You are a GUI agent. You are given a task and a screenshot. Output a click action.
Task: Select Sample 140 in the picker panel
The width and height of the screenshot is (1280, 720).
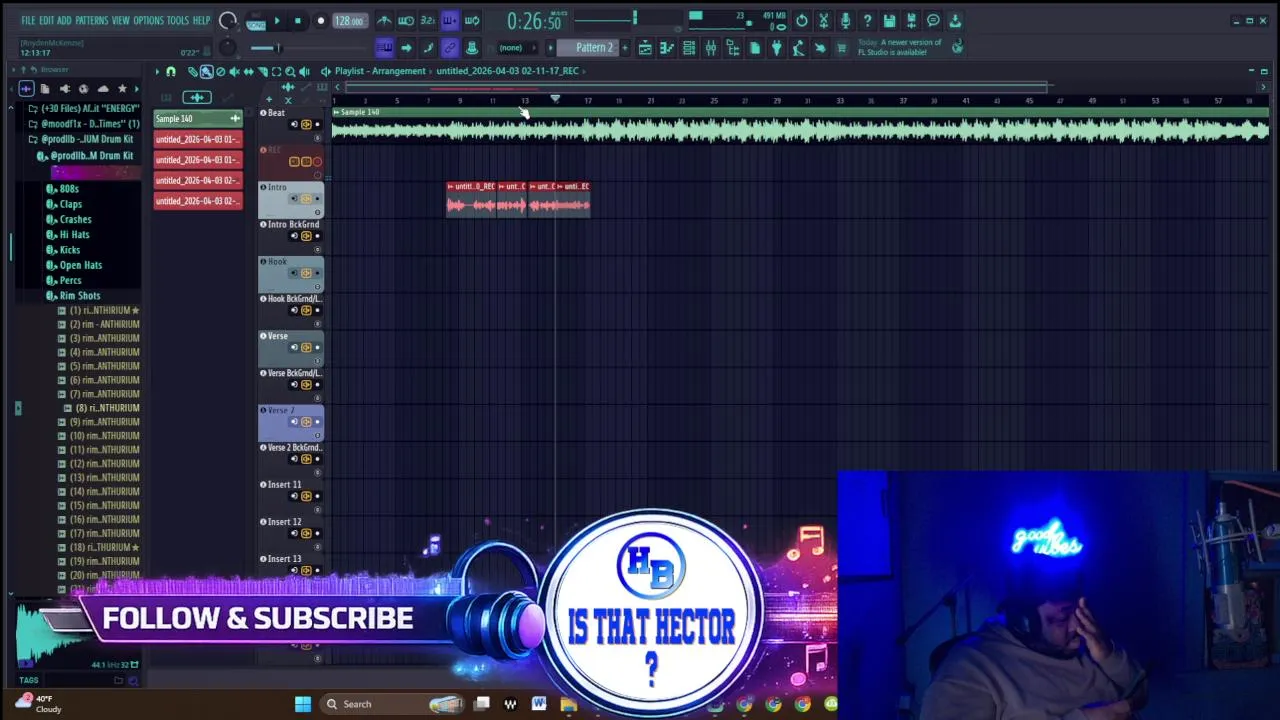[198, 119]
